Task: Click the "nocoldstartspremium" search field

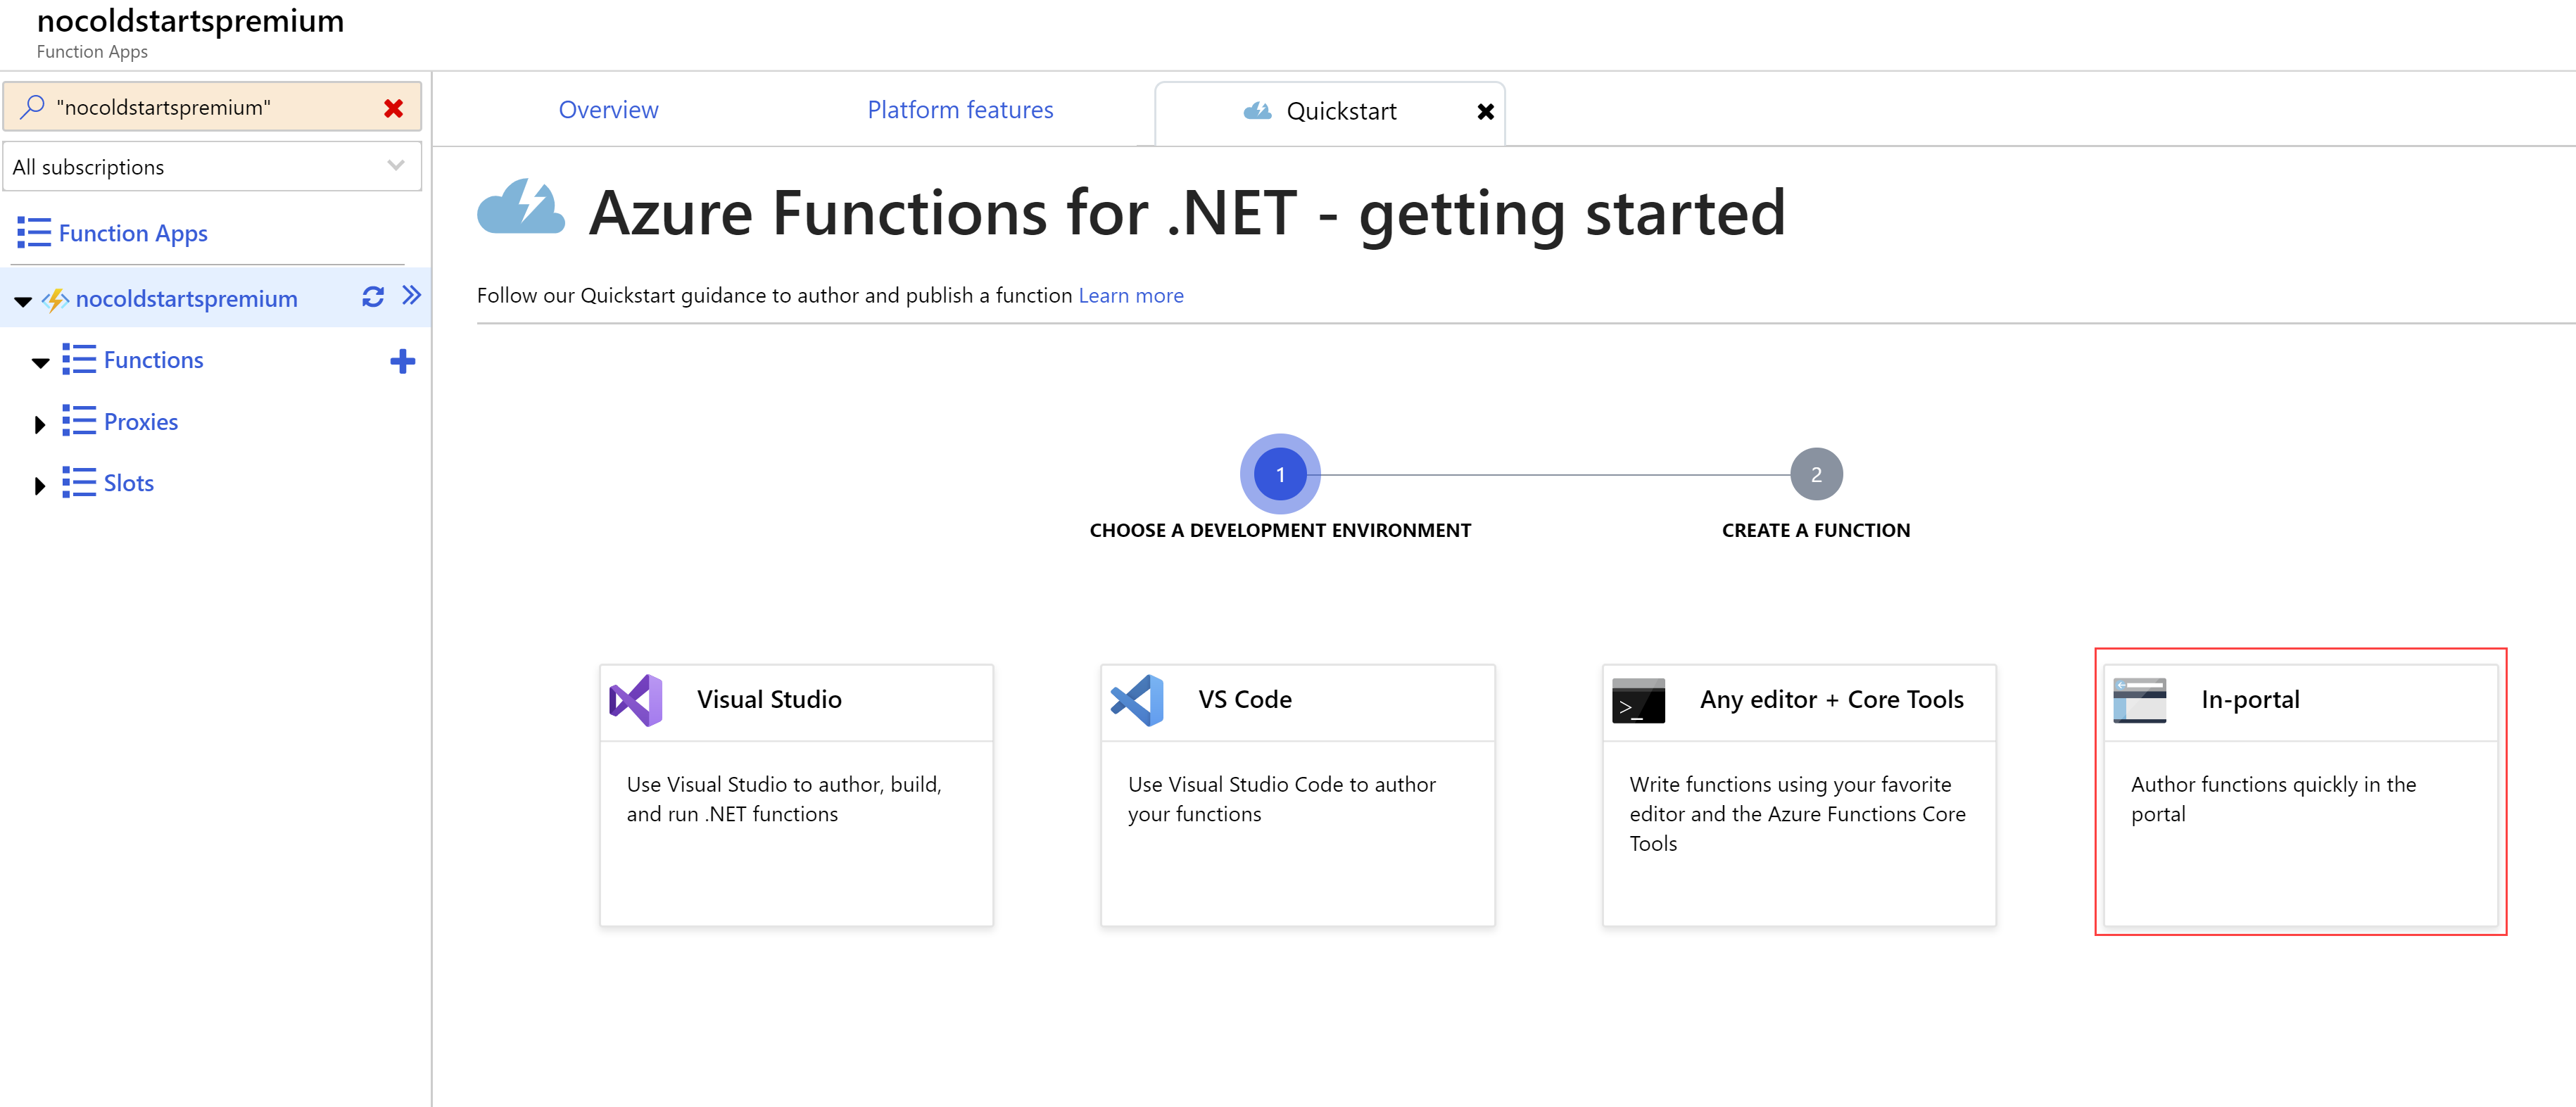Action: click(x=212, y=107)
